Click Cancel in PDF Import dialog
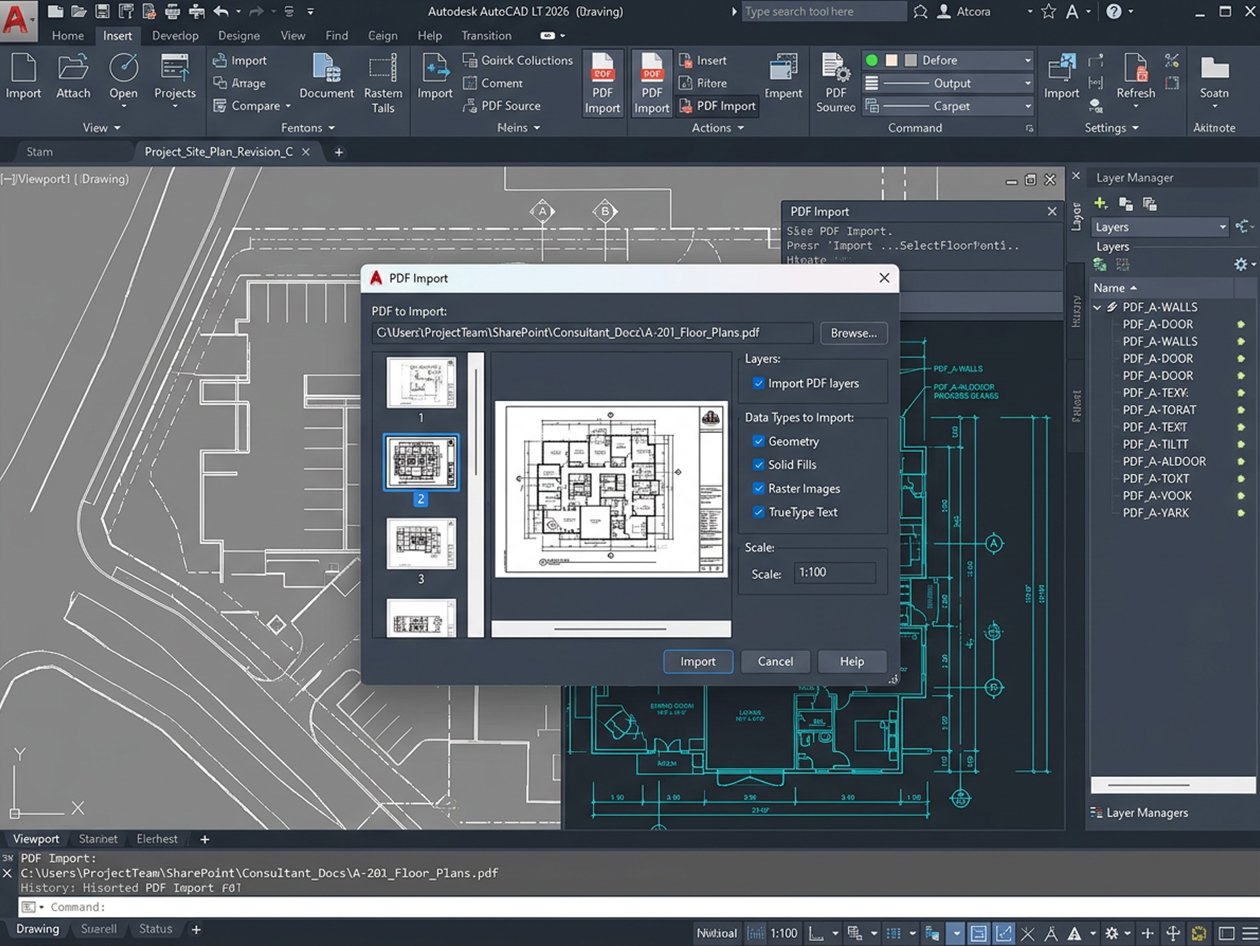1260x946 pixels. point(775,661)
